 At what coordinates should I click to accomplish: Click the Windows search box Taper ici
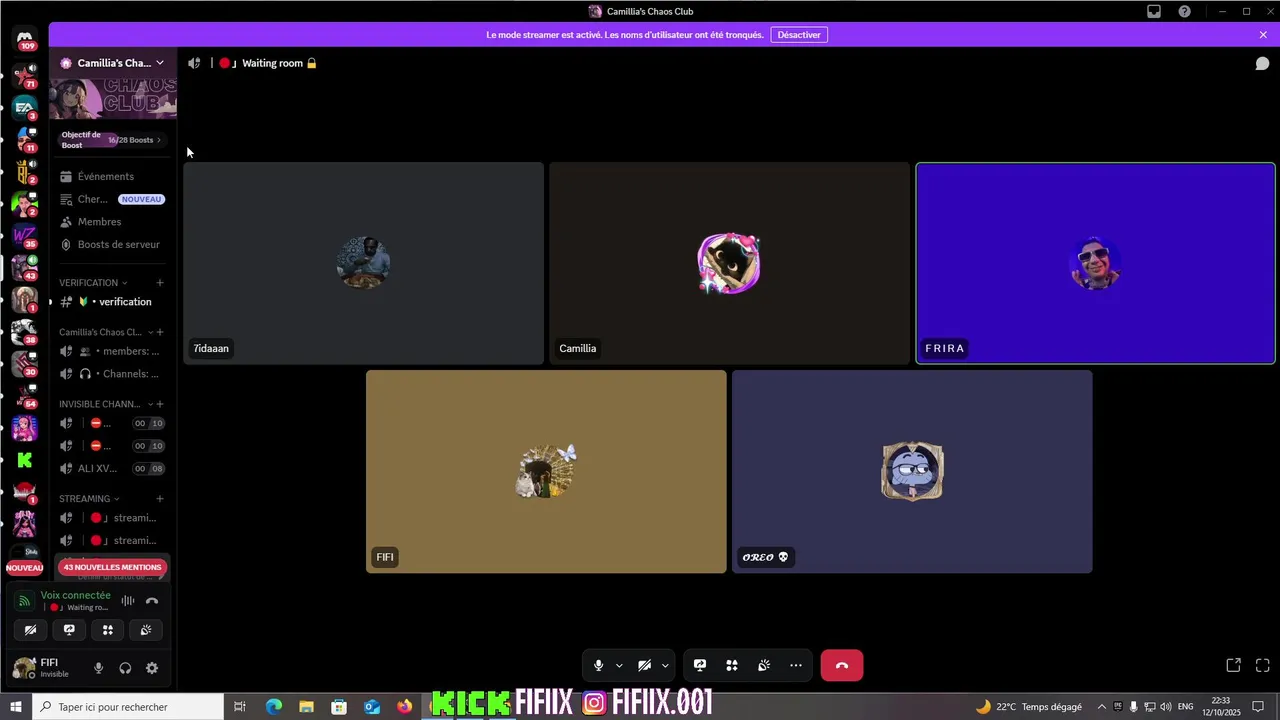(x=127, y=707)
